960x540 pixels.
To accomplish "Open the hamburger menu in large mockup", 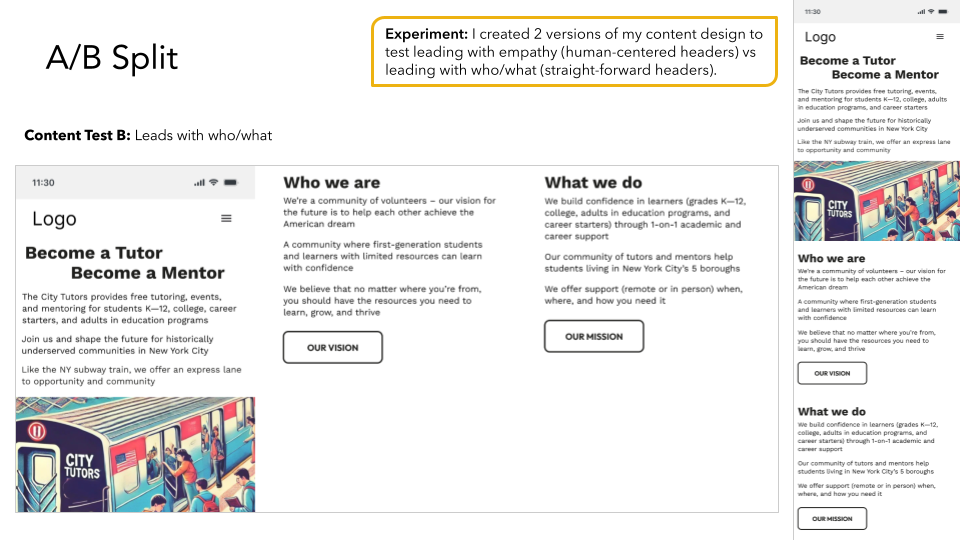I will click(226, 219).
